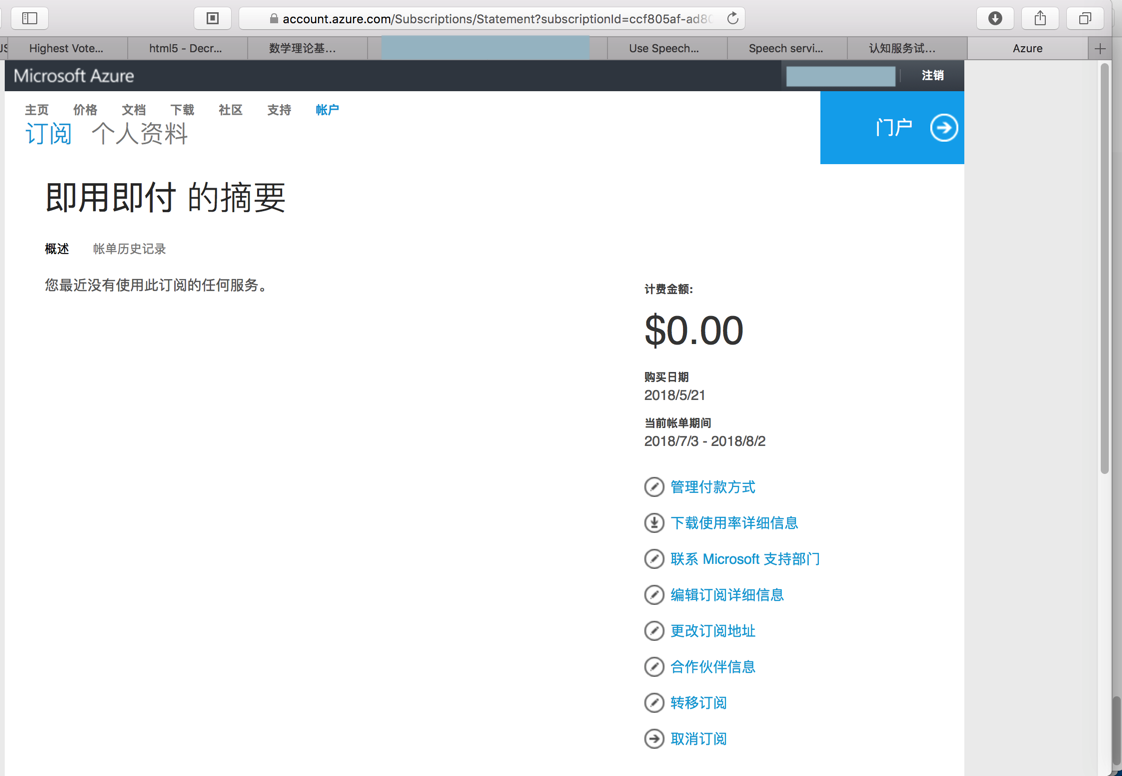Open the 取消订阅 link
This screenshot has width=1122, height=776.
click(x=698, y=738)
